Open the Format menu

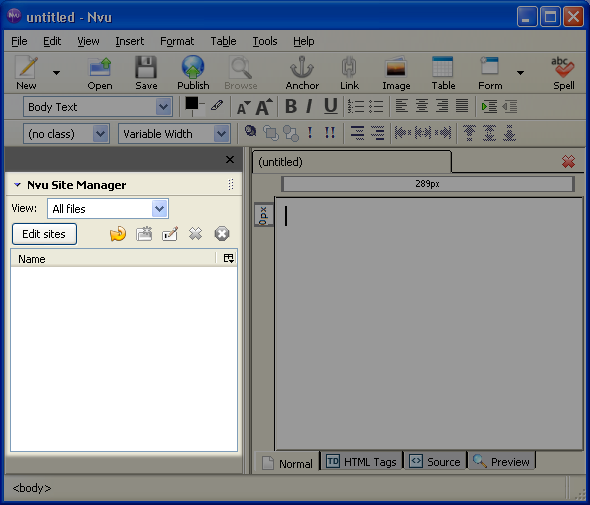click(x=177, y=41)
